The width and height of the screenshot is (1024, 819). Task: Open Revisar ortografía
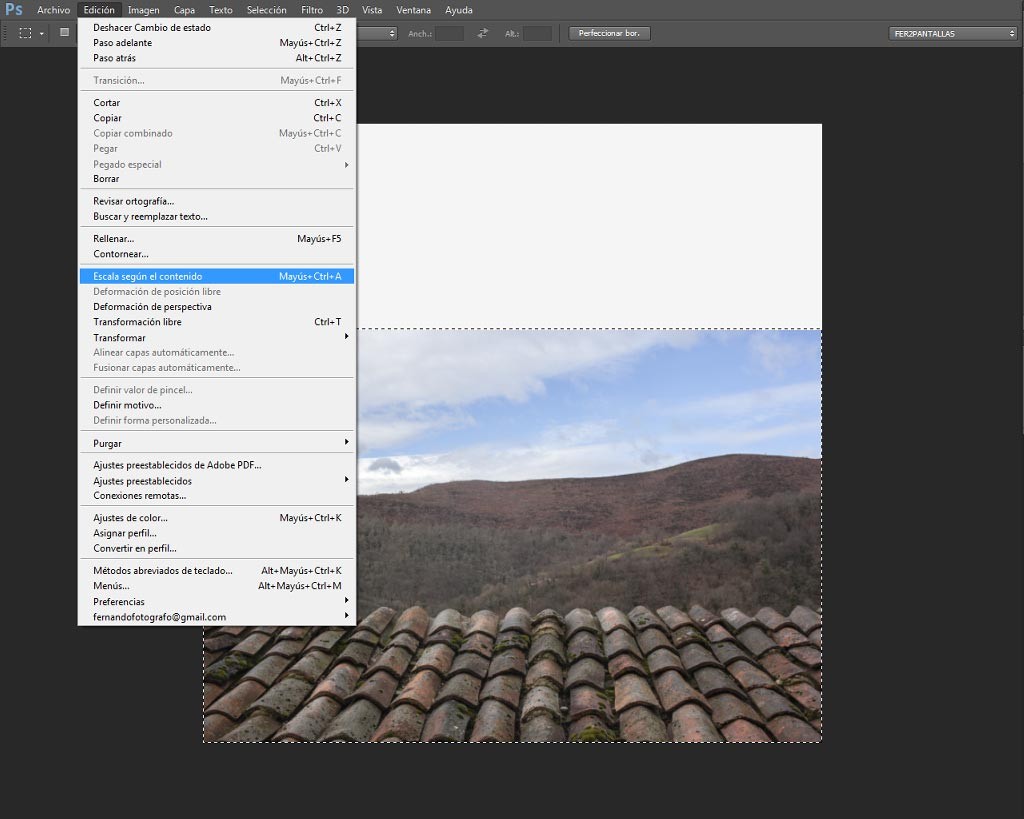217,201
